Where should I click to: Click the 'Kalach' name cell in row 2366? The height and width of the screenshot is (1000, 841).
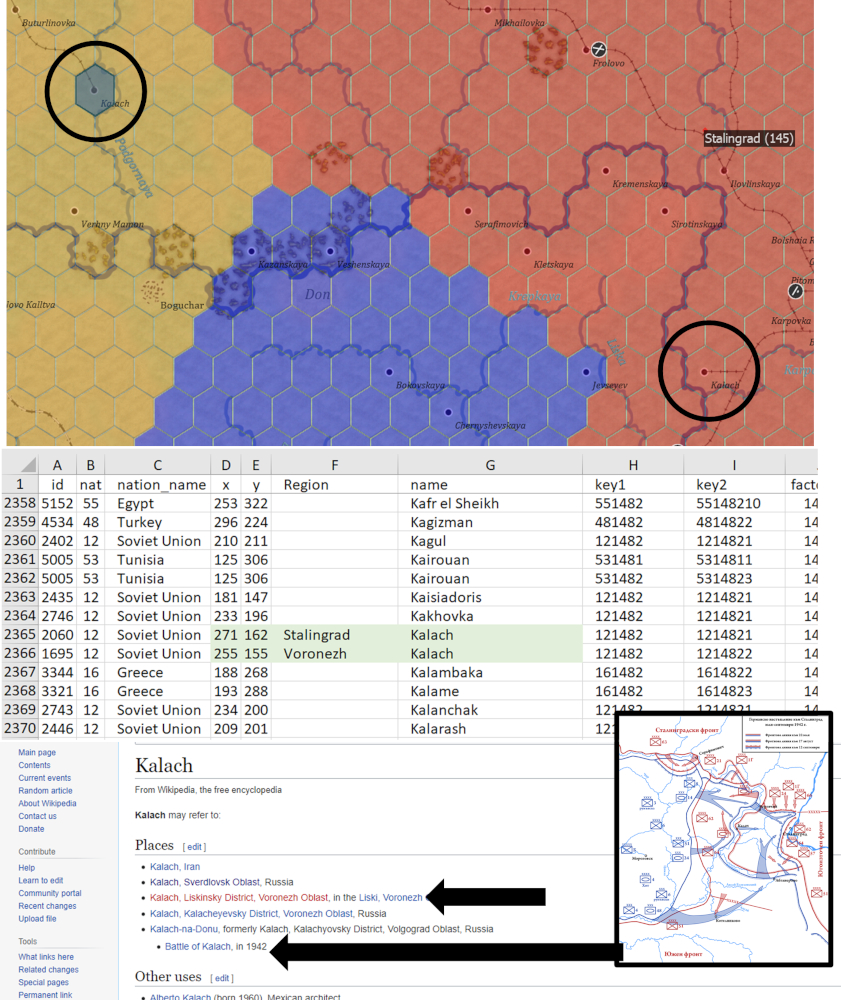[x=490, y=653]
